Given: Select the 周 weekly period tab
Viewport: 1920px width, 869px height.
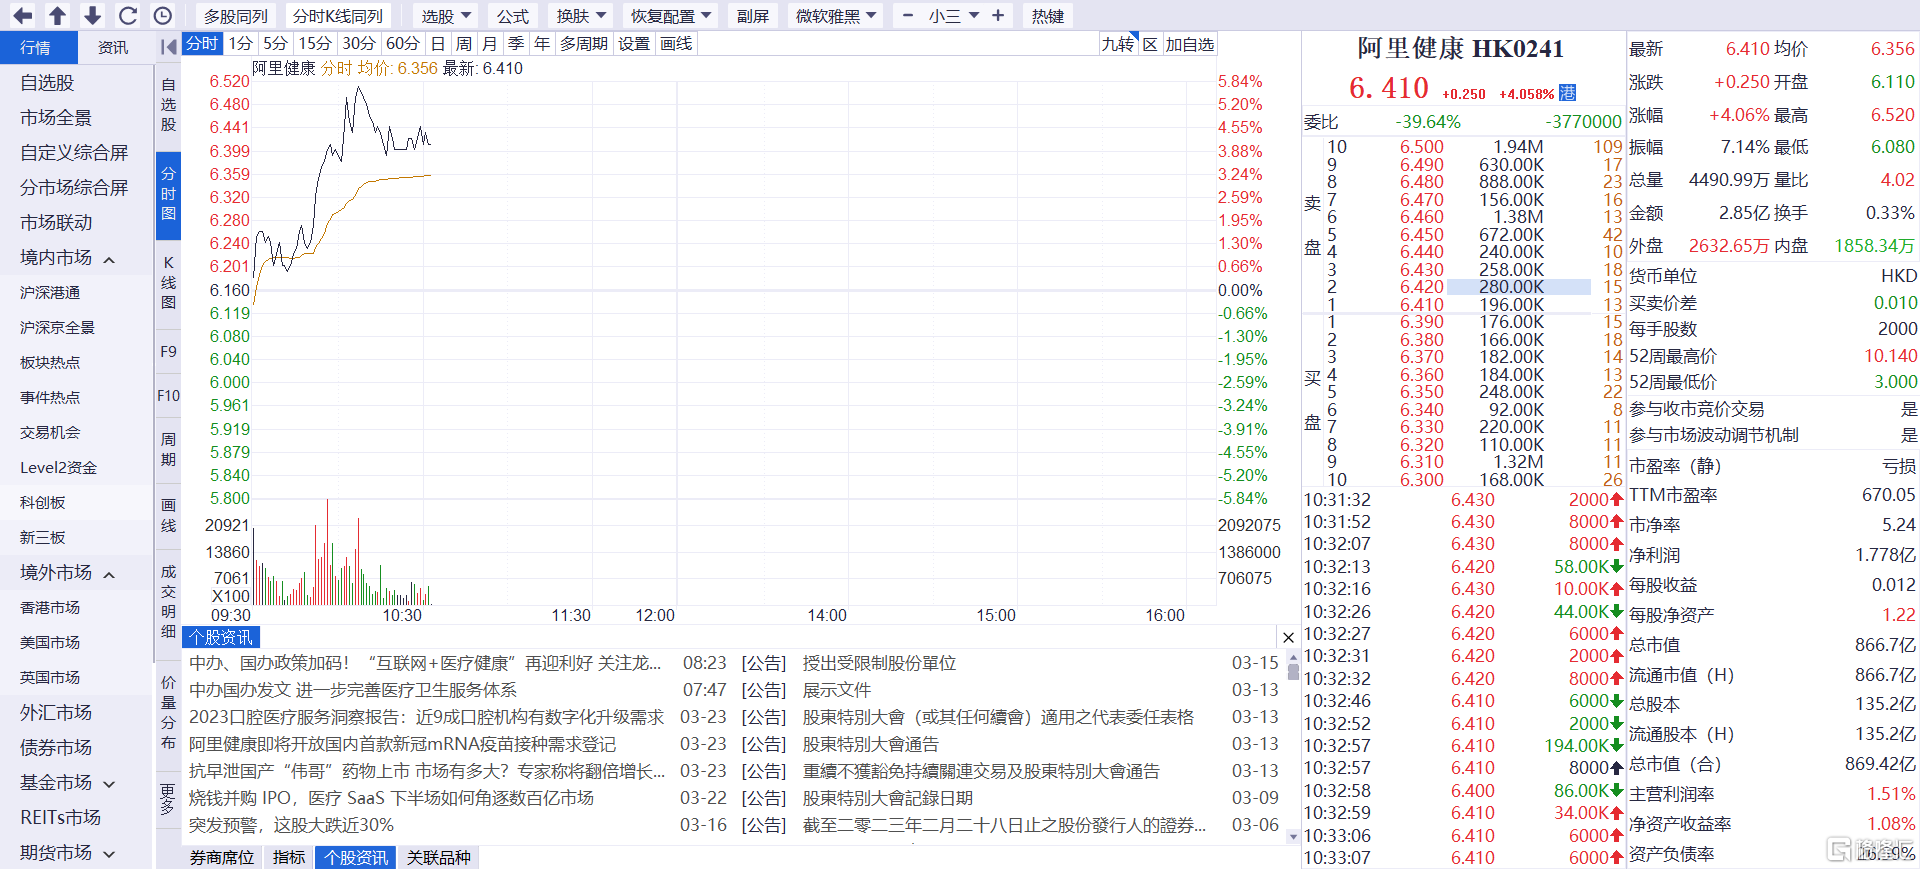Looking at the screenshot, I should click(x=464, y=43).
